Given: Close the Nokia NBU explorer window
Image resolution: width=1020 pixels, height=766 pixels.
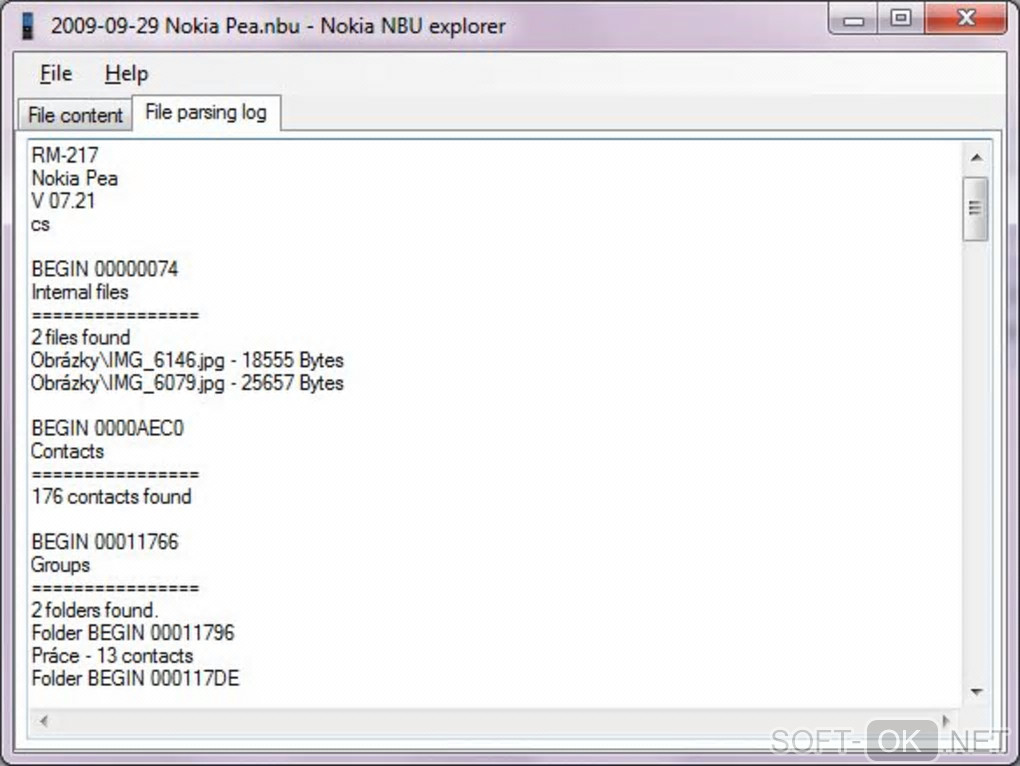Looking at the screenshot, I should (x=966, y=18).
